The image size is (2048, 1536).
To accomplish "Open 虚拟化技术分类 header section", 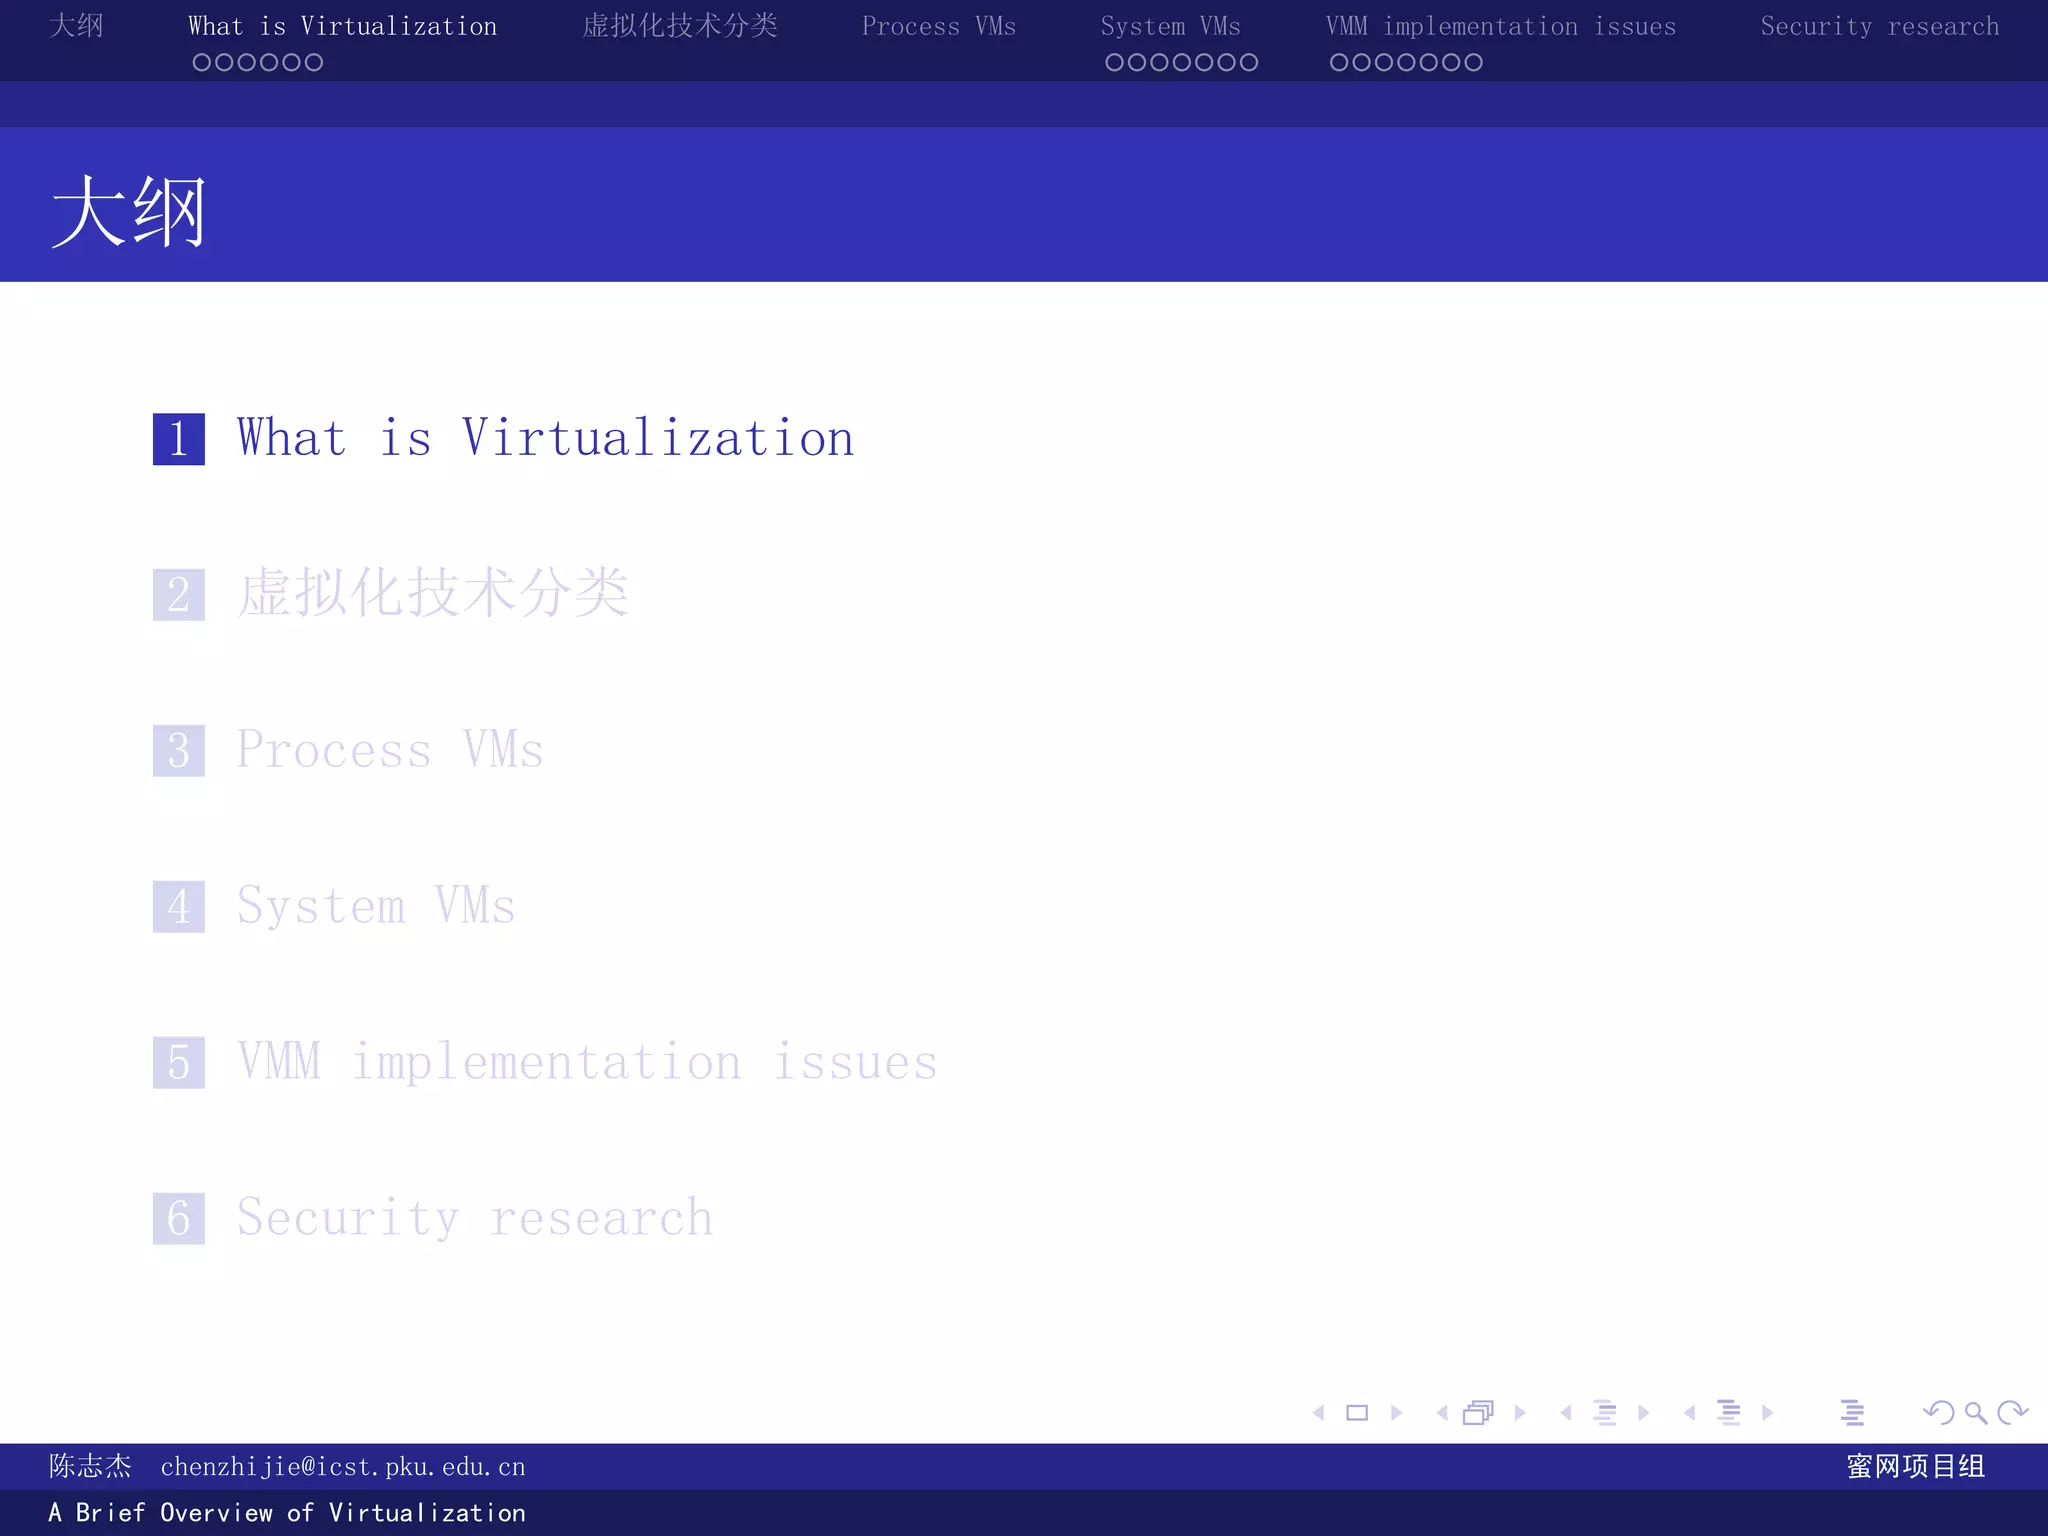I will [680, 26].
